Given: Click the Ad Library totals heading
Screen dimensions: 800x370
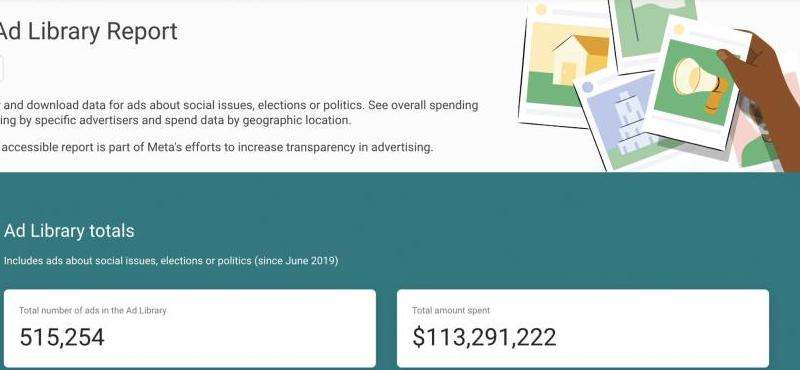Looking at the screenshot, I should (x=69, y=231).
